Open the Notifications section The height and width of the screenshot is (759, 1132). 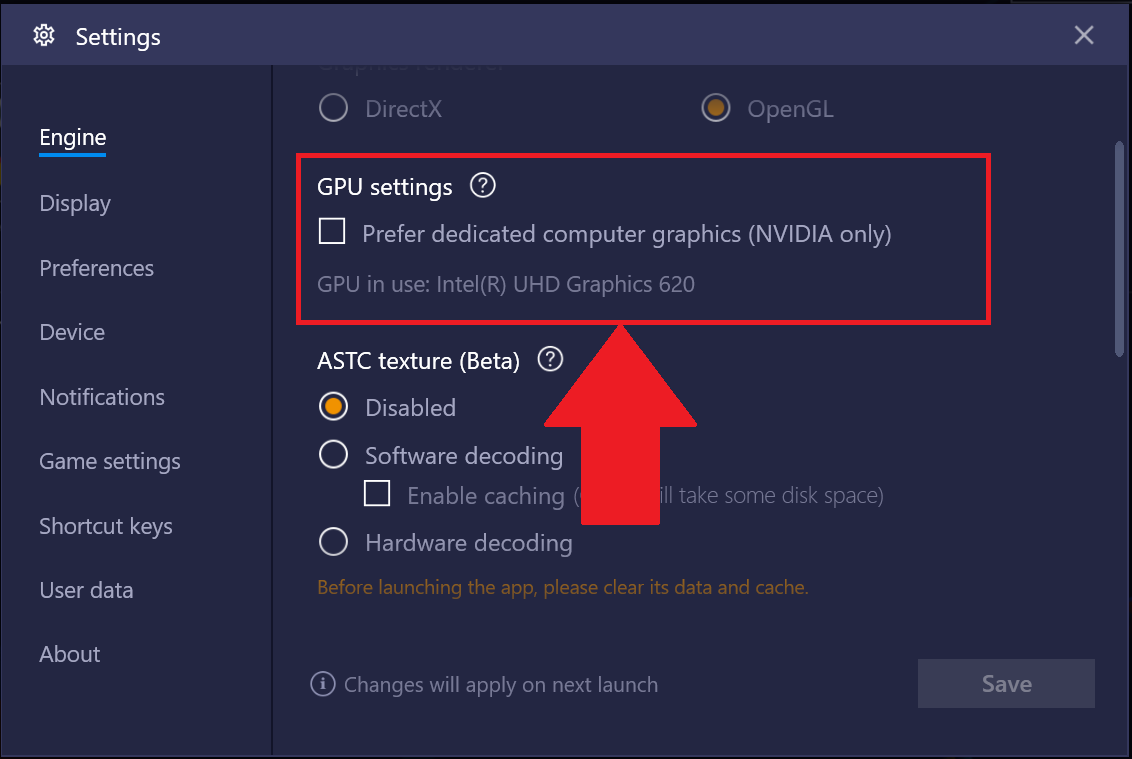[x=102, y=397]
